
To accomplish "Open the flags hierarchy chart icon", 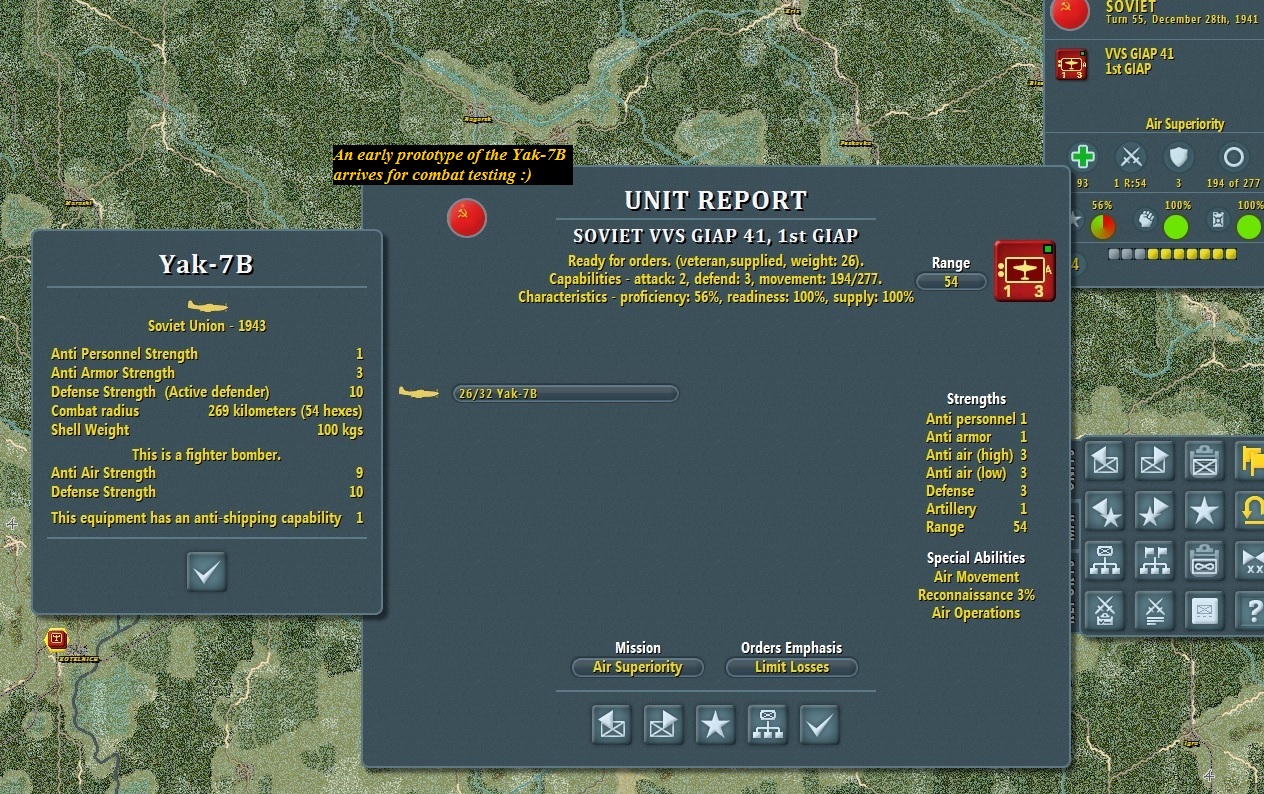I will click(x=1154, y=560).
